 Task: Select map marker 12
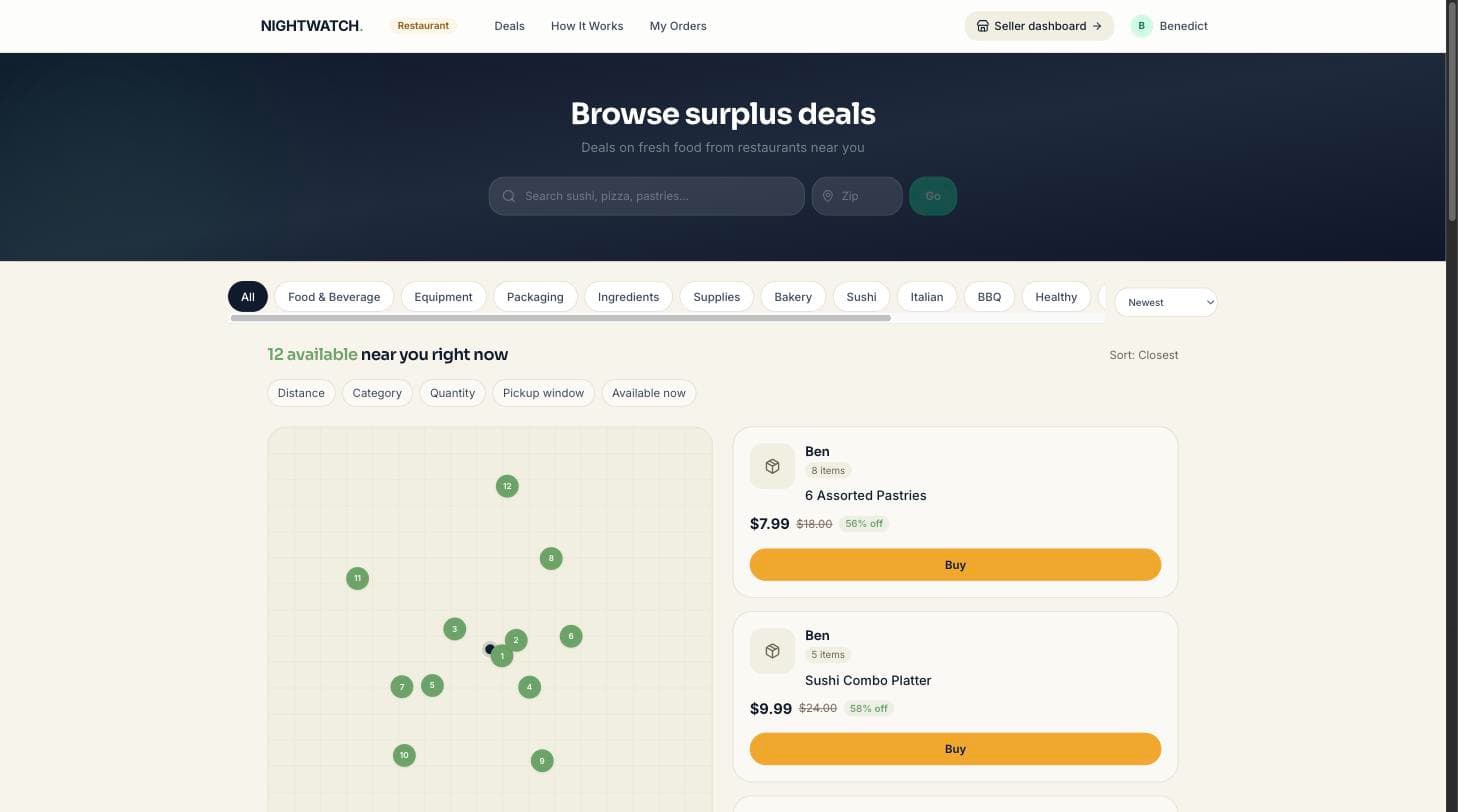click(x=507, y=486)
